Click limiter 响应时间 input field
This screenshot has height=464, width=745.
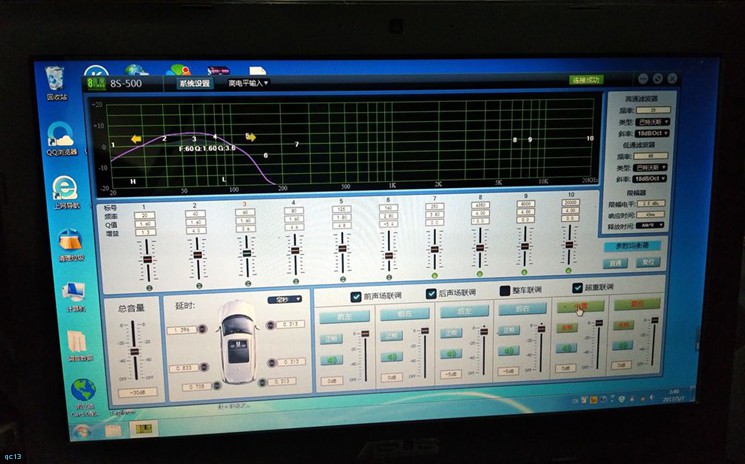point(650,215)
